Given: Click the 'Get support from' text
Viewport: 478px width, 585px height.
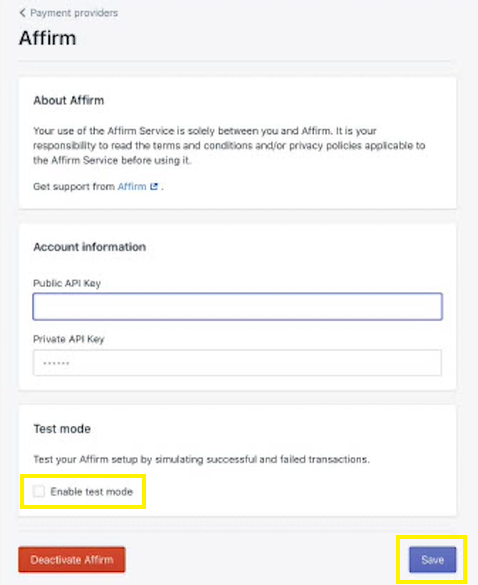Looking at the screenshot, I should click(x=74, y=186).
